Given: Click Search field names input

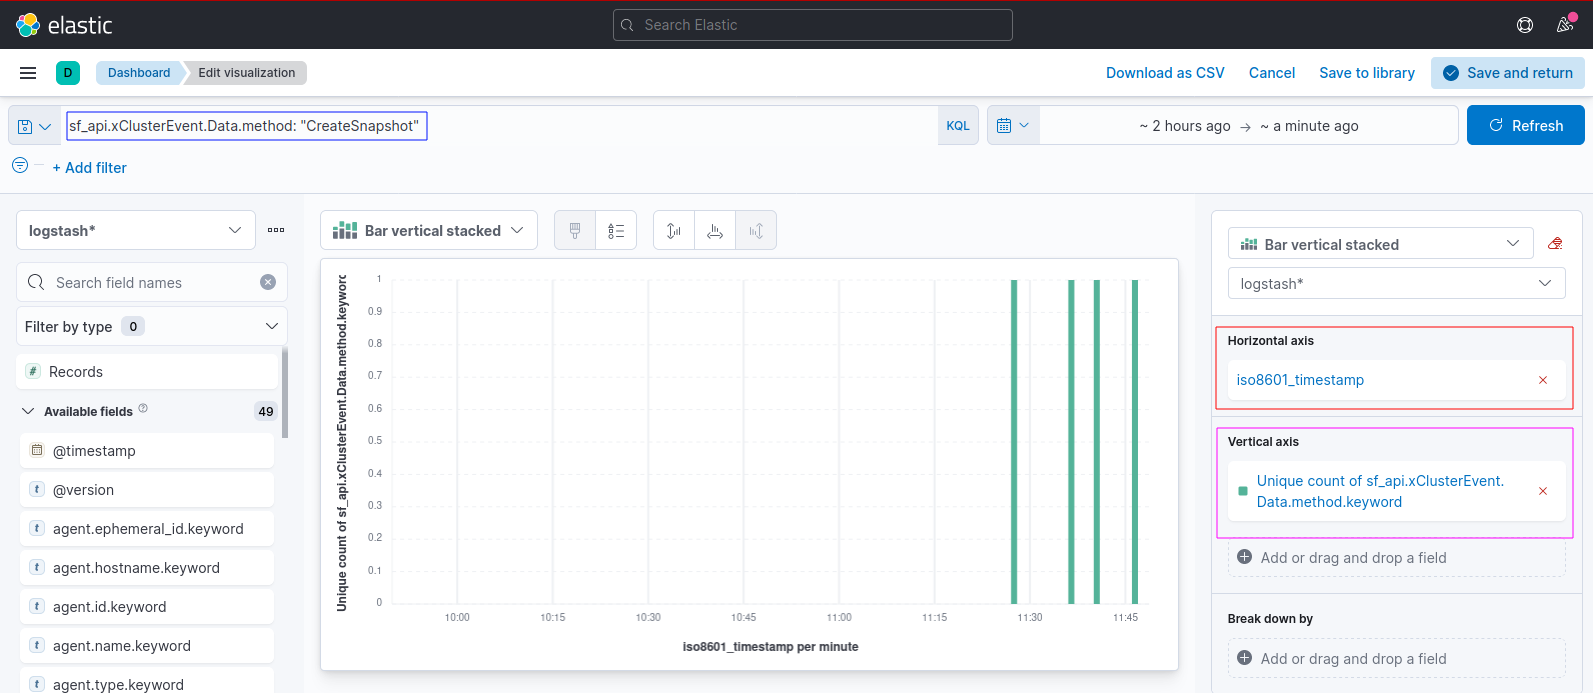Looking at the screenshot, I should [x=152, y=282].
